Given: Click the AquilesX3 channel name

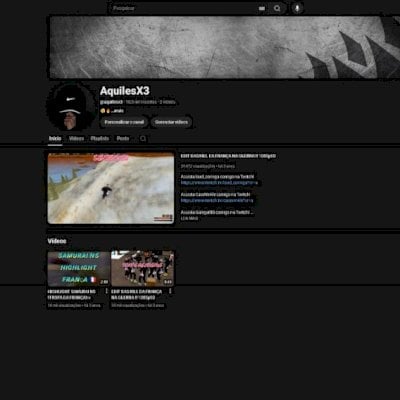Looking at the screenshot, I should coord(125,91).
